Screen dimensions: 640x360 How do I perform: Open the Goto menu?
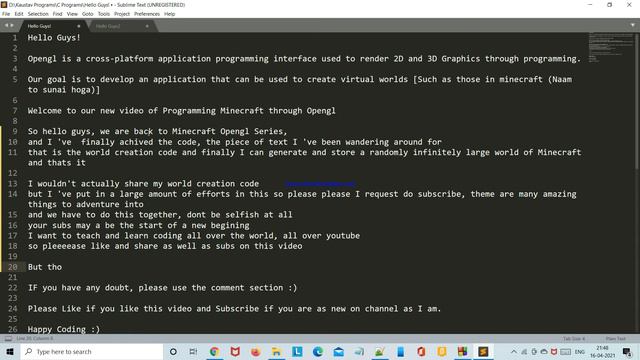[88, 14]
